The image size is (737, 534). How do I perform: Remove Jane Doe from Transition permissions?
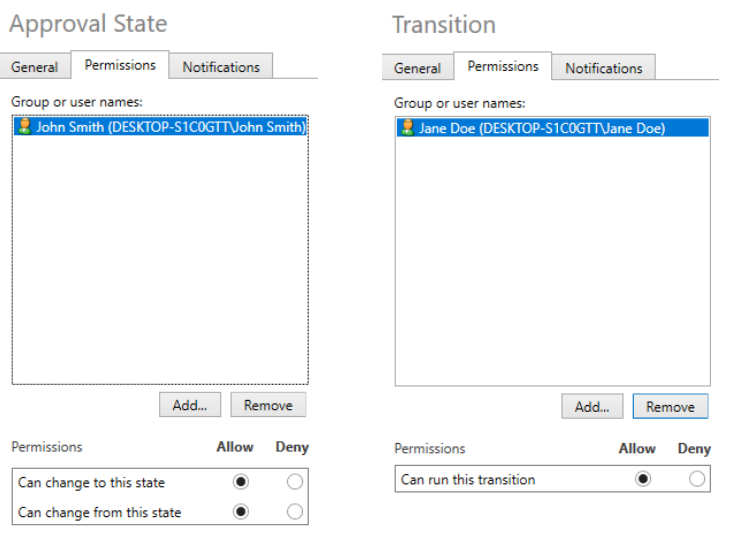click(x=670, y=406)
